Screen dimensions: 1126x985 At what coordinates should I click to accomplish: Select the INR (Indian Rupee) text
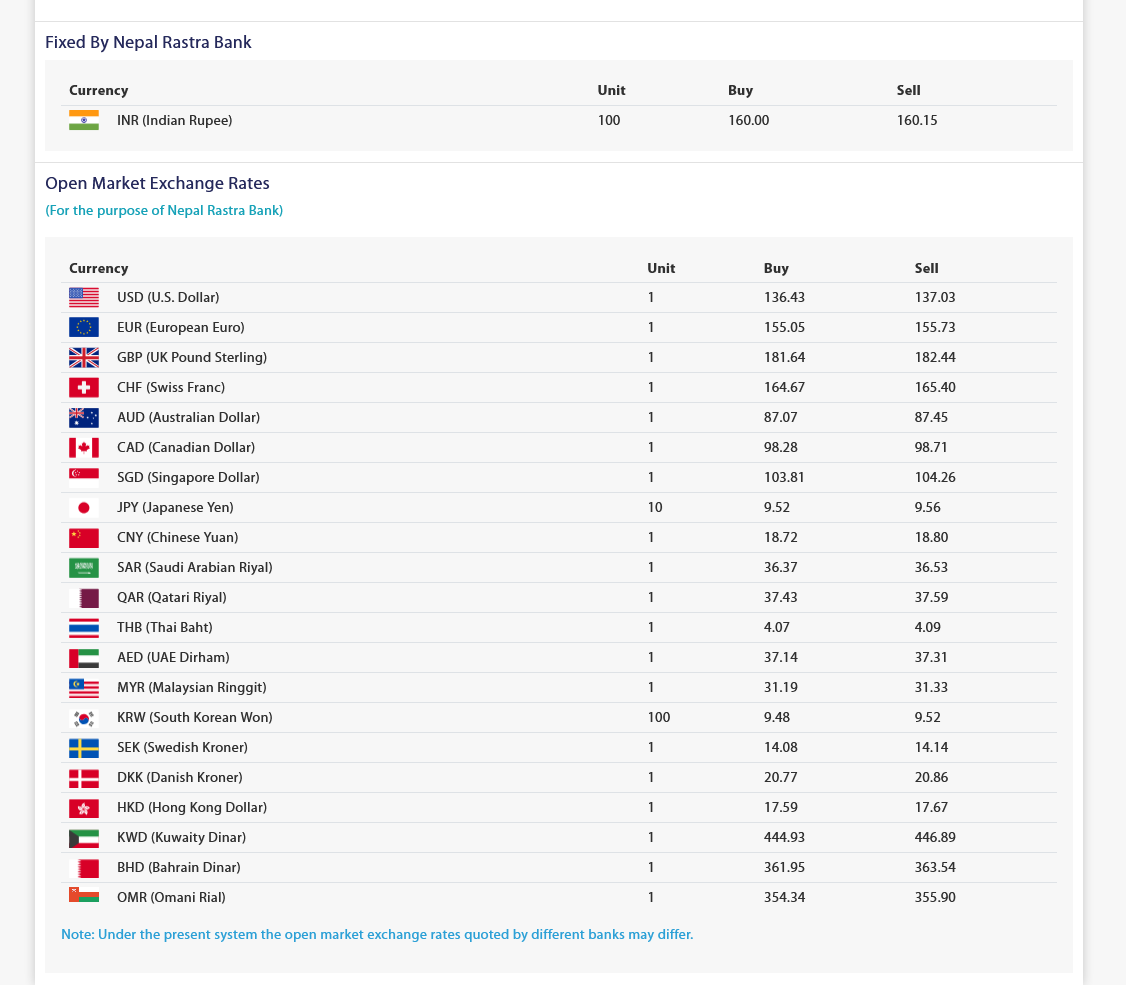coord(174,120)
